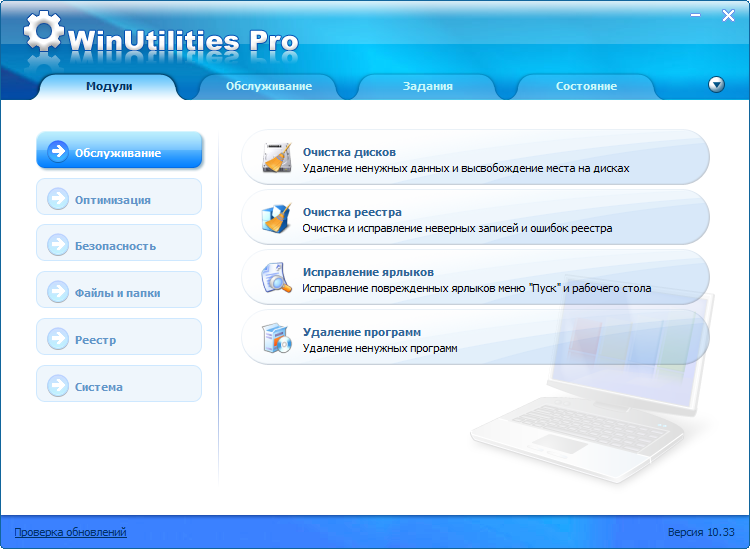Screen dimensions: 750x549
Task: Click Проверка обновлений link
Action: pyautogui.click(x=70, y=532)
